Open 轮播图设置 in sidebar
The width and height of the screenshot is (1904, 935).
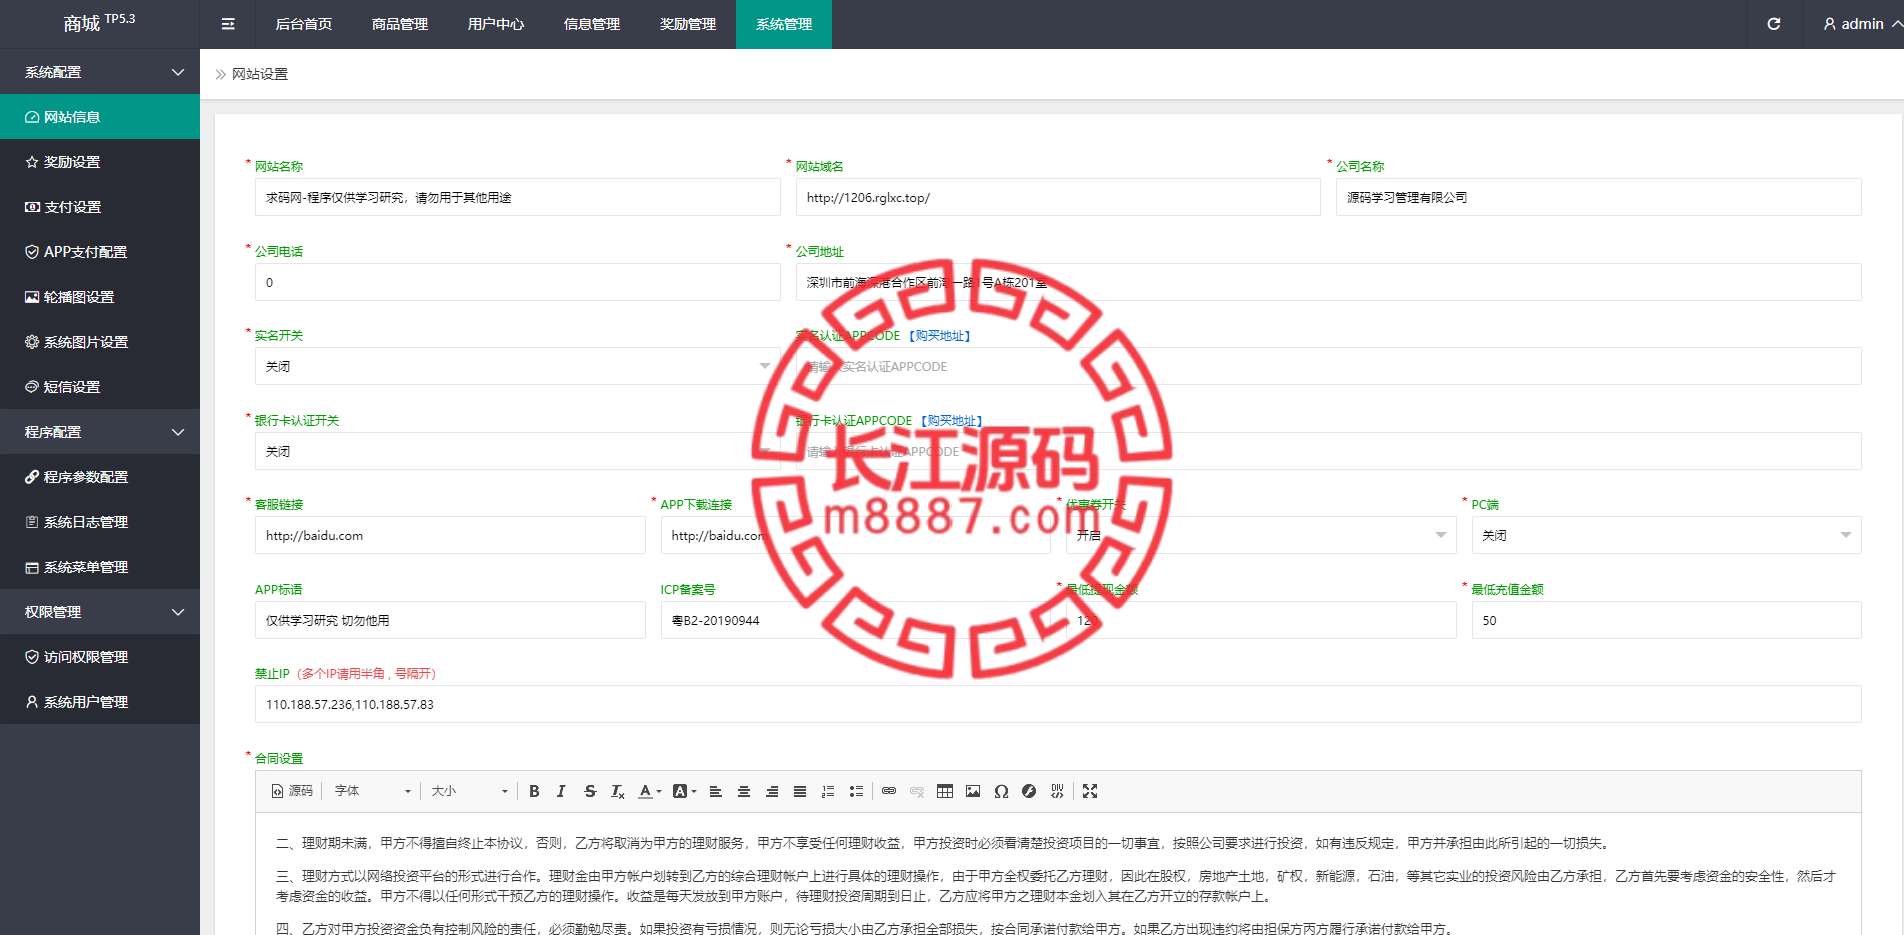click(100, 297)
